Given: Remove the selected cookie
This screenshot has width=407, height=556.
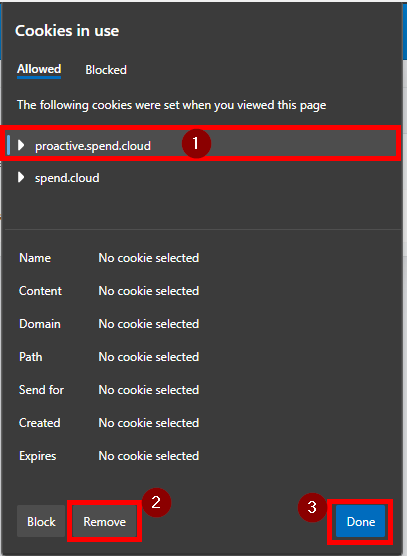Looking at the screenshot, I should [105, 522].
